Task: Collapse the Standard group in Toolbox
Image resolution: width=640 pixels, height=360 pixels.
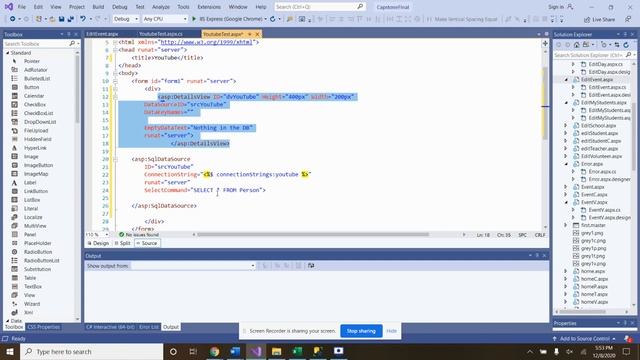Action: pyautogui.click(x=8, y=53)
